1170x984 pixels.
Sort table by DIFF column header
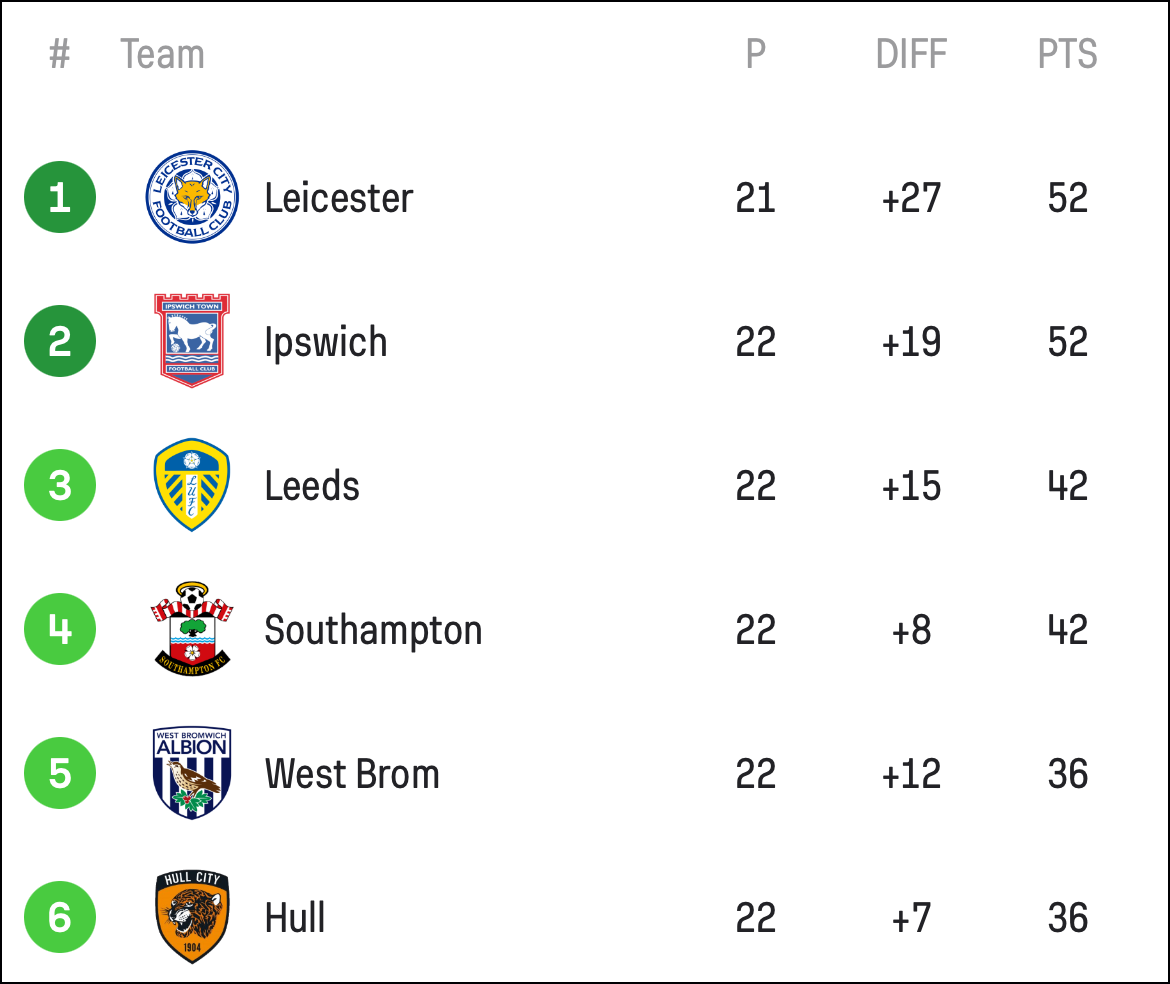[911, 54]
